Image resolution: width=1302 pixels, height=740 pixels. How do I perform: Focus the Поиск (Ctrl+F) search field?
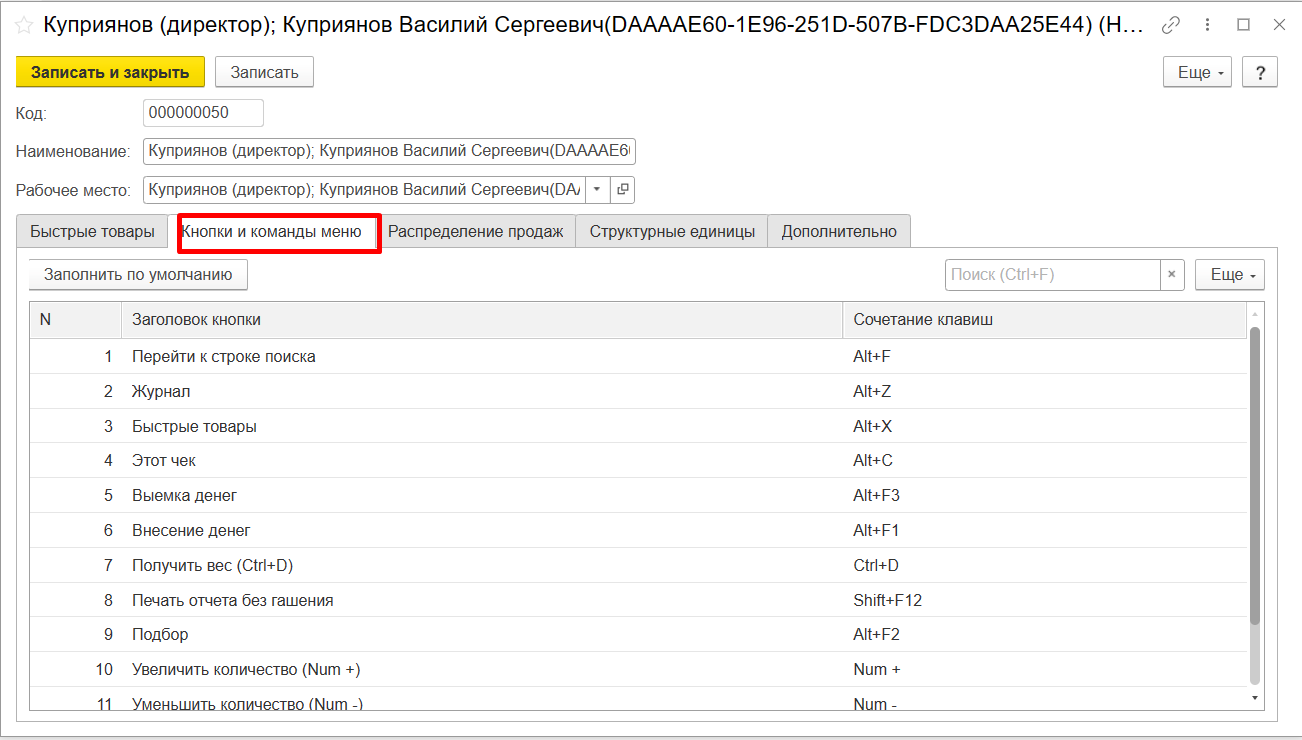[x=1052, y=274]
